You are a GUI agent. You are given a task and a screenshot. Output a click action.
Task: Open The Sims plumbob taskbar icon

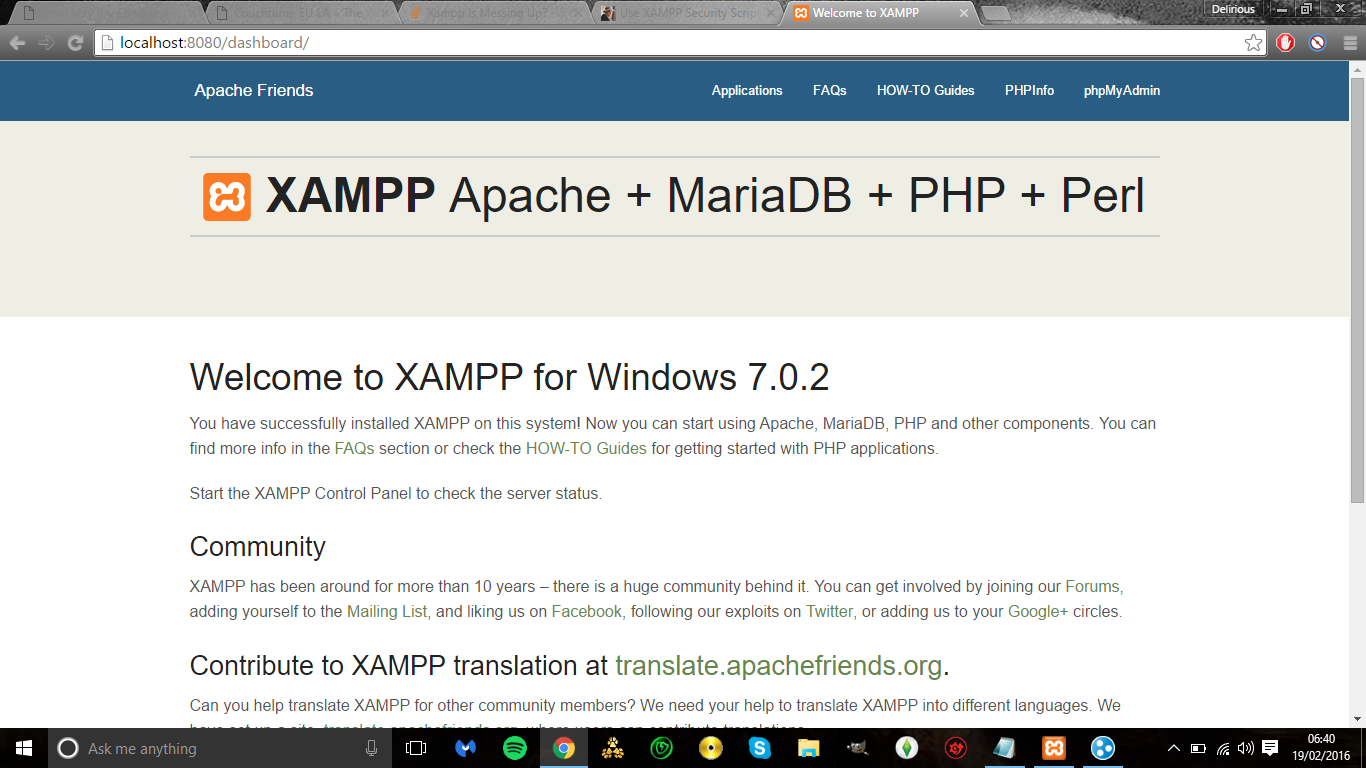pyautogui.click(x=907, y=748)
